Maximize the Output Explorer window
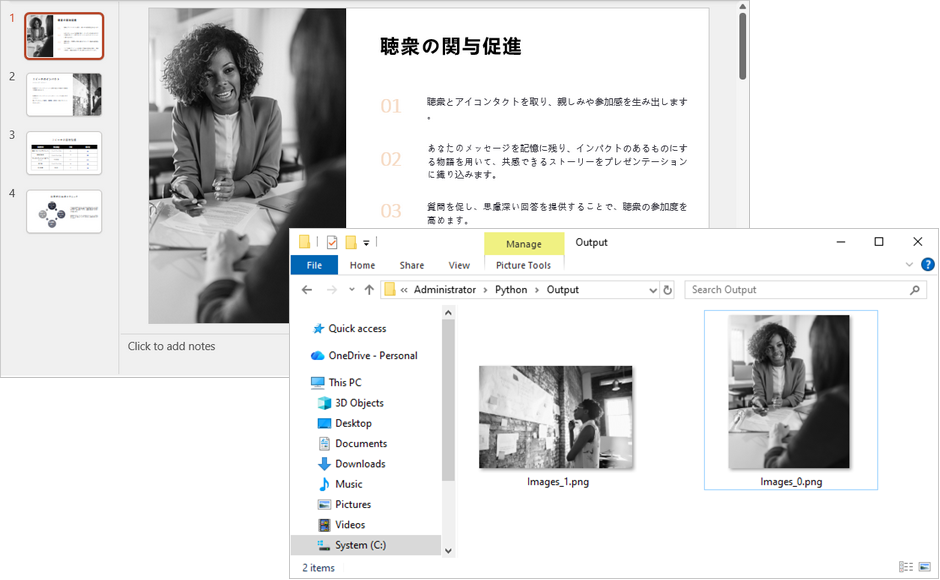Viewport: 940px width, 580px height. click(879, 242)
